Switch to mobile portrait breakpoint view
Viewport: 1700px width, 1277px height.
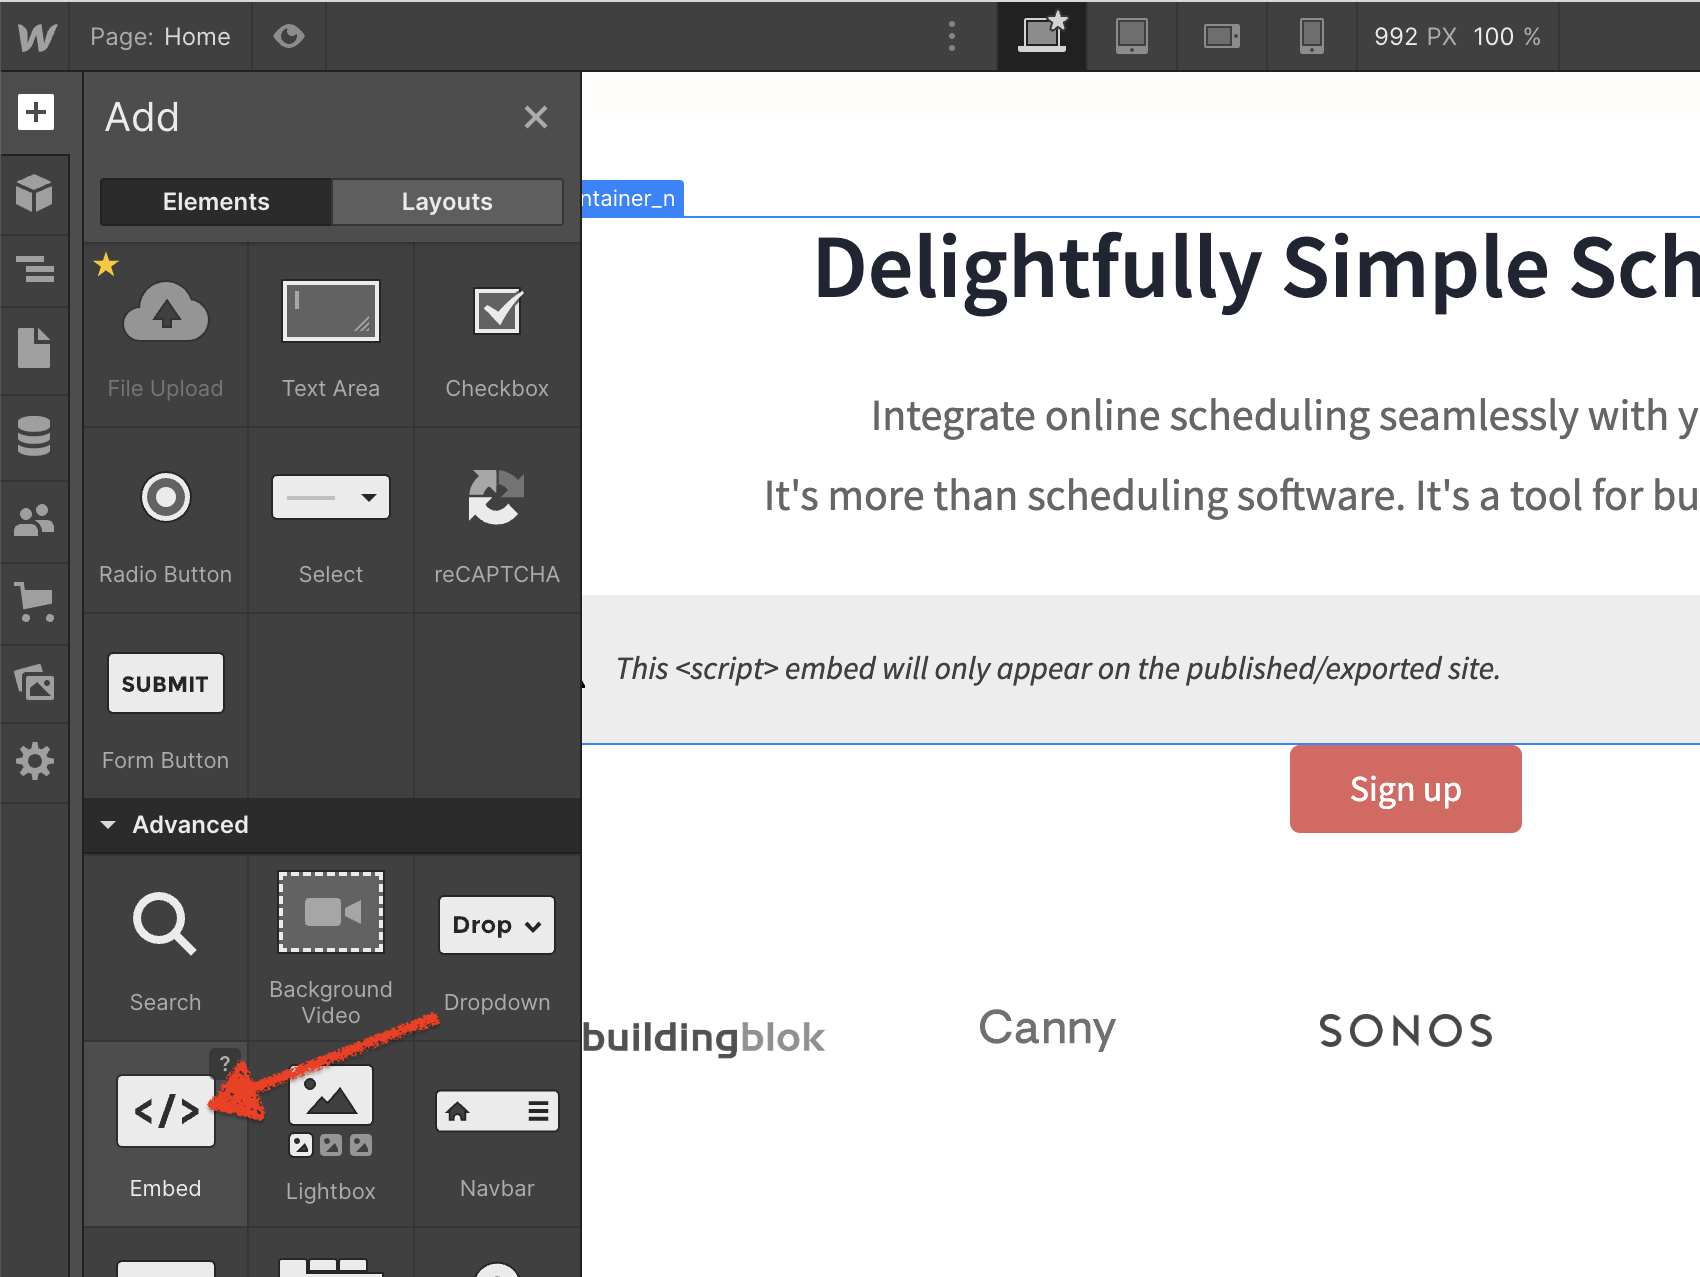click(x=1312, y=37)
